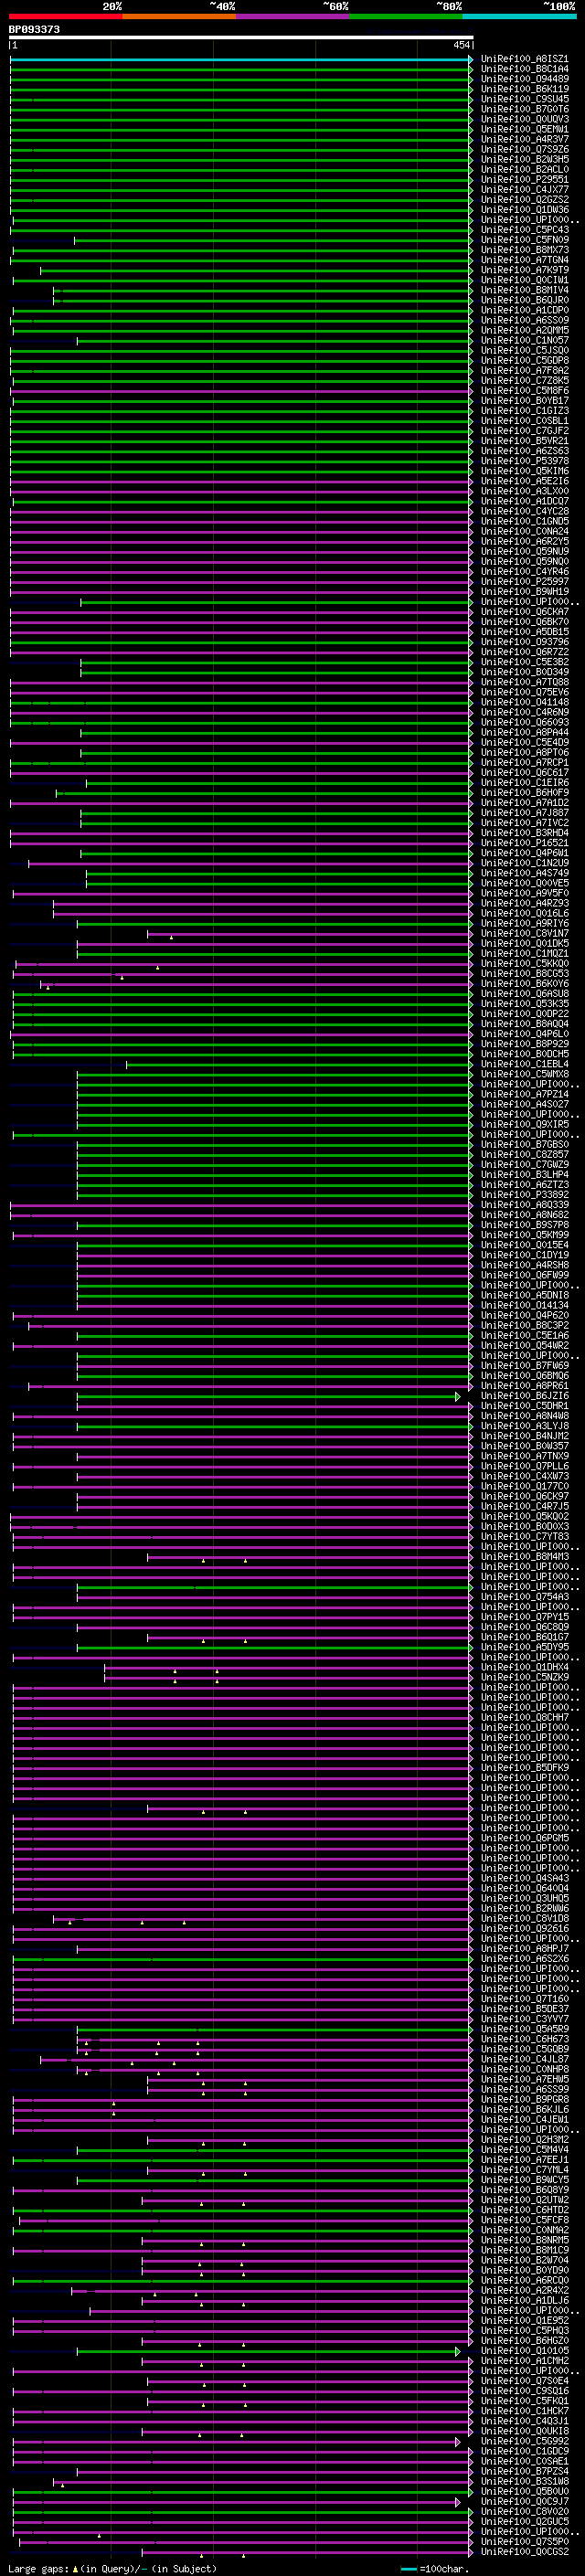Select hit label UniRef100_A2QMM5
Screen dimensions: 585x2576
[524, 330]
